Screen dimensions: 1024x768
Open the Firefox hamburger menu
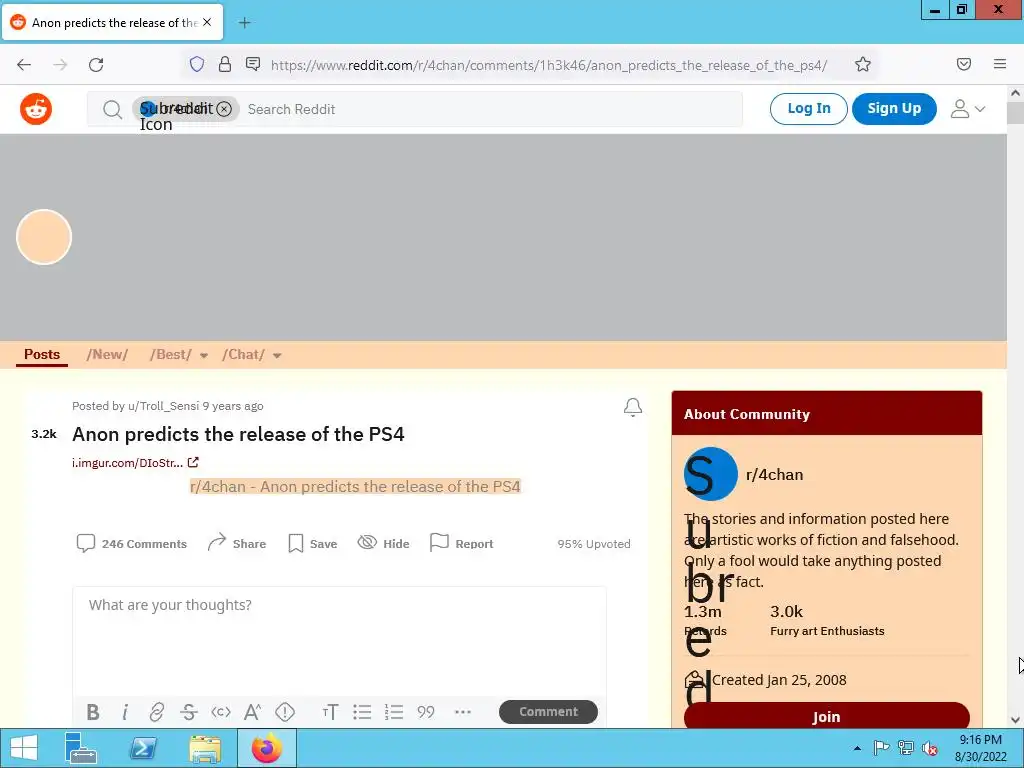[1000, 64]
